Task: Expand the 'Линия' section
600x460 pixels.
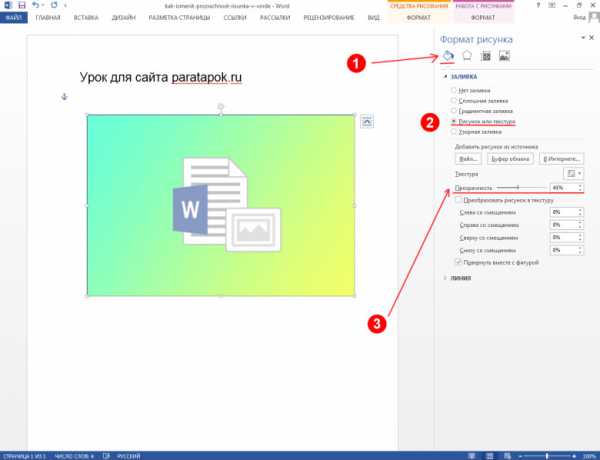Action: point(460,278)
